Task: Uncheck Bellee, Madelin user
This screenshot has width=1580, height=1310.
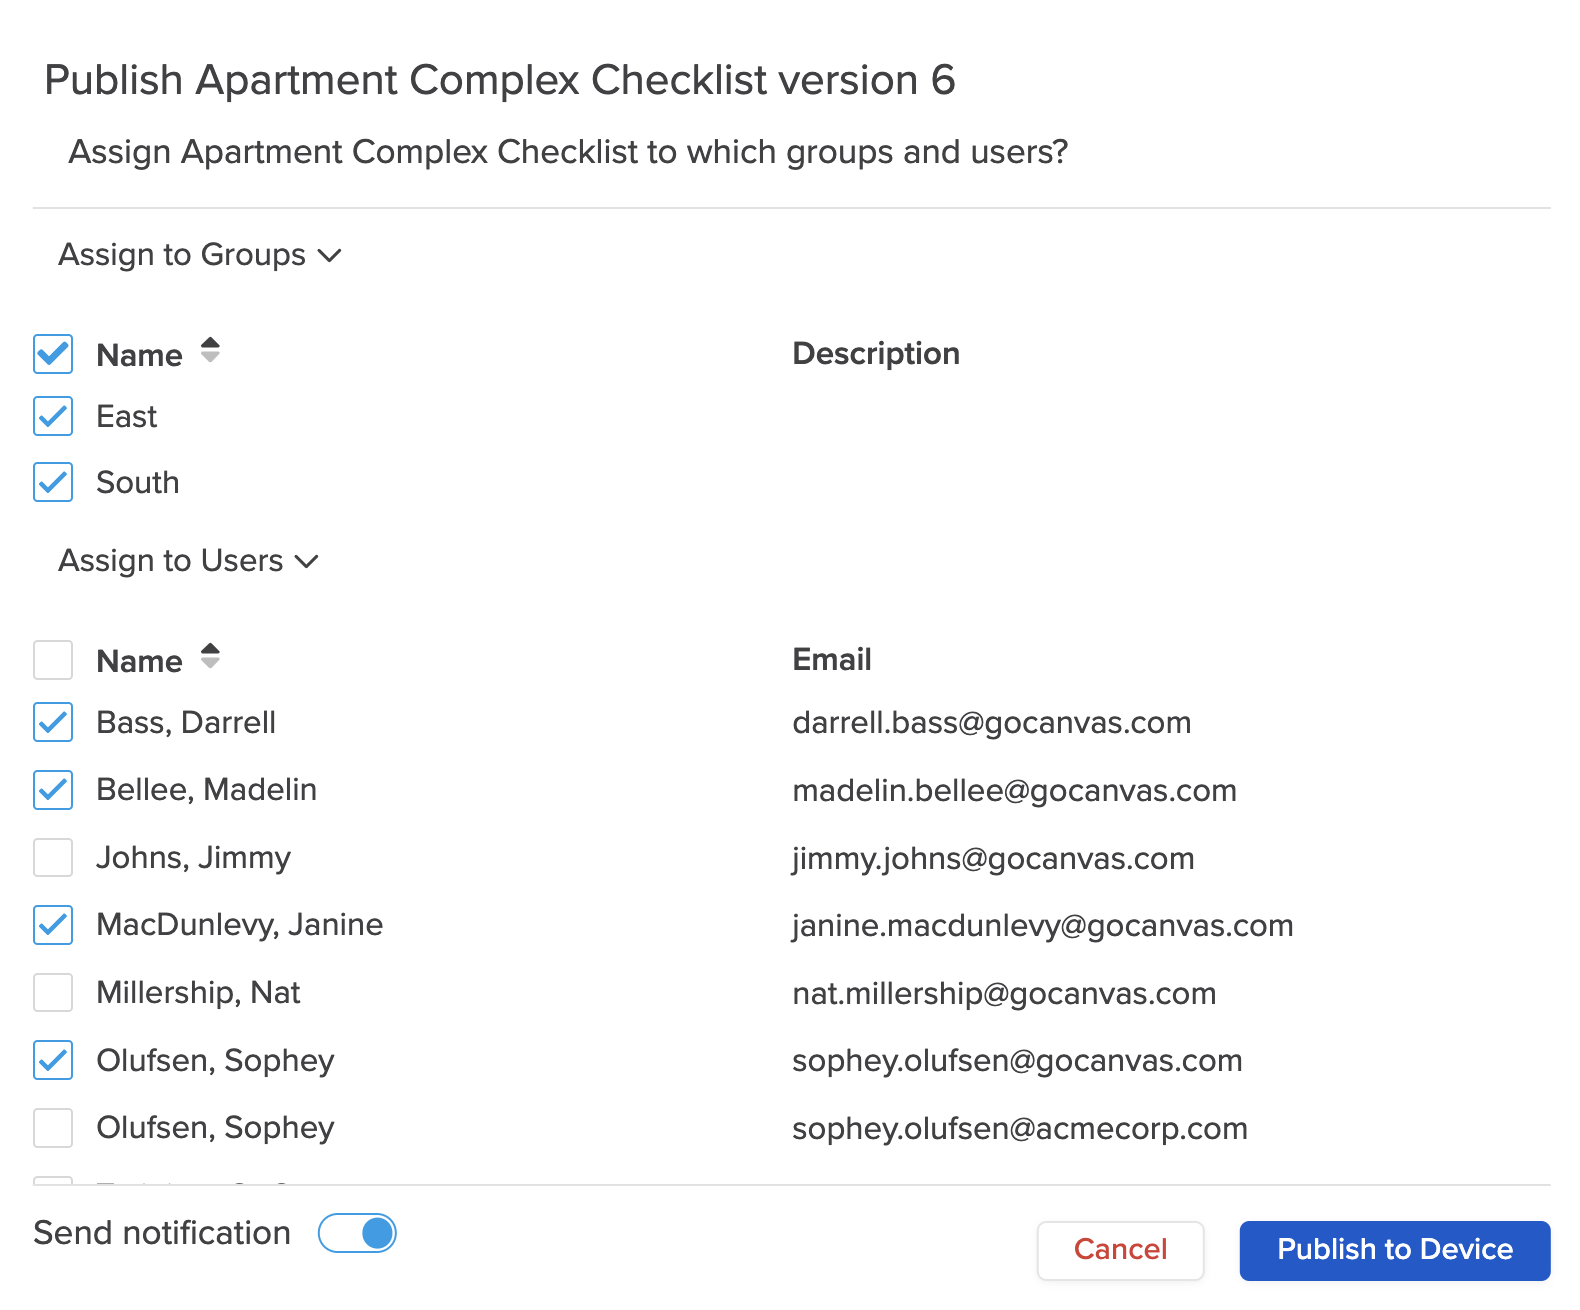Action: pyautogui.click(x=53, y=790)
